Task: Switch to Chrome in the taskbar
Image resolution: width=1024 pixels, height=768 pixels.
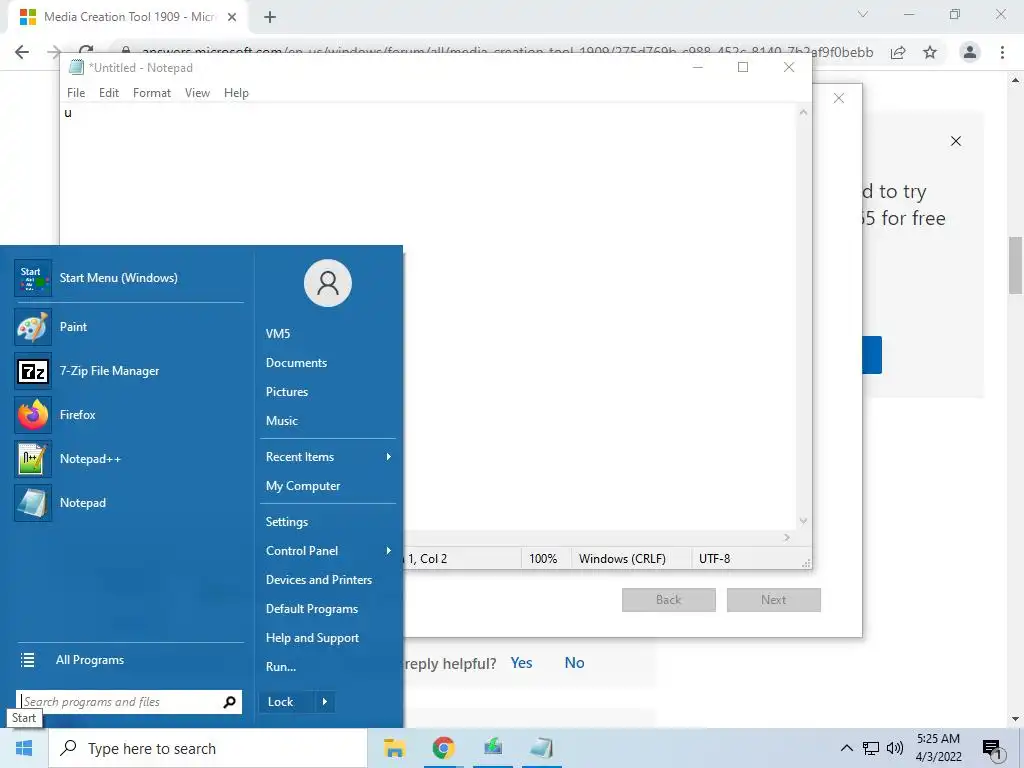Action: [x=443, y=748]
